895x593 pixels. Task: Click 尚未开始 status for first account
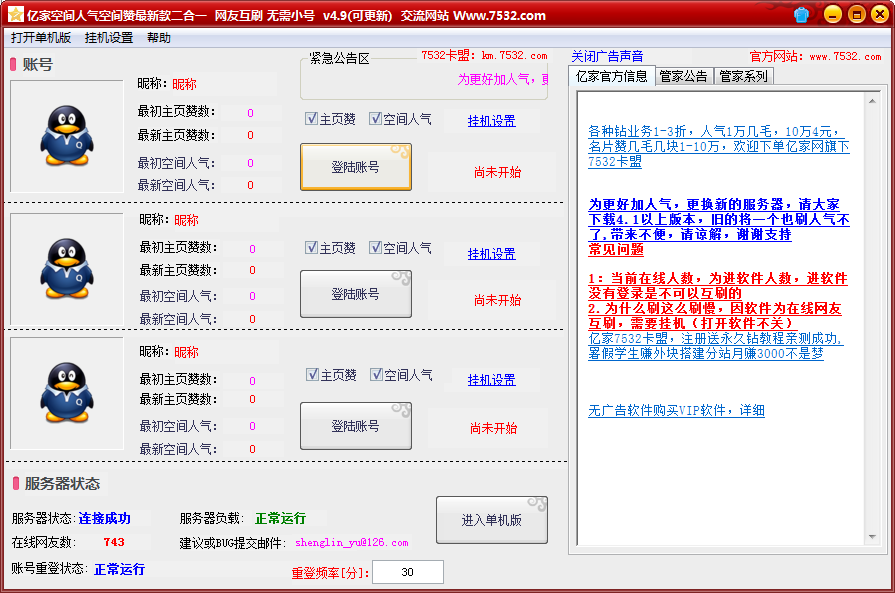click(498, 172)
